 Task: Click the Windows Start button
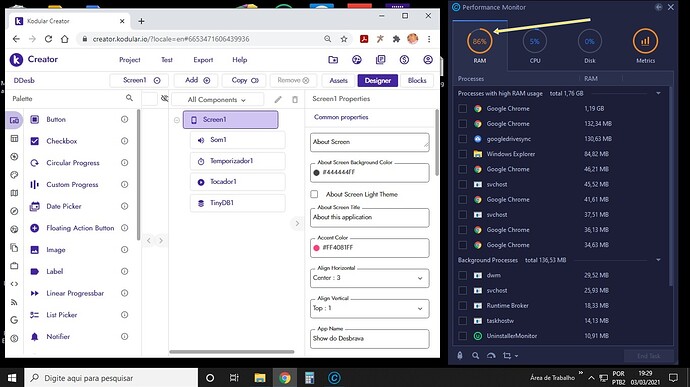[12, 378]
